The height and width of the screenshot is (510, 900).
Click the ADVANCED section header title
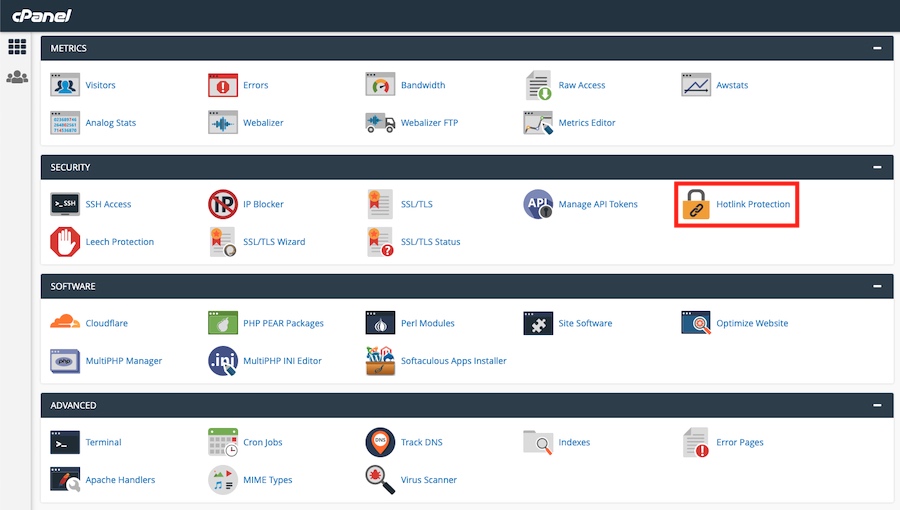[x=73, y=405]
